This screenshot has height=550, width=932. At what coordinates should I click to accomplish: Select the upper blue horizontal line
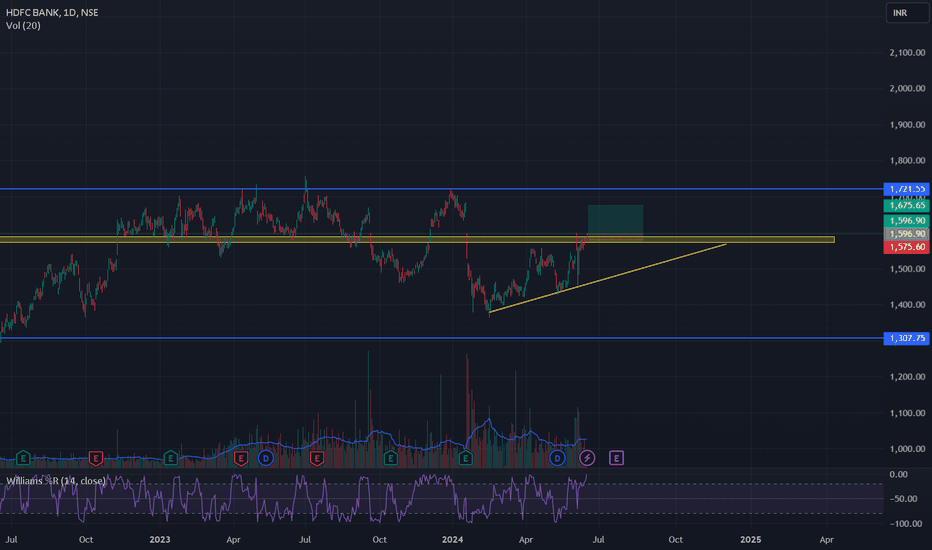pyautogui.click(x=440, y=189)
